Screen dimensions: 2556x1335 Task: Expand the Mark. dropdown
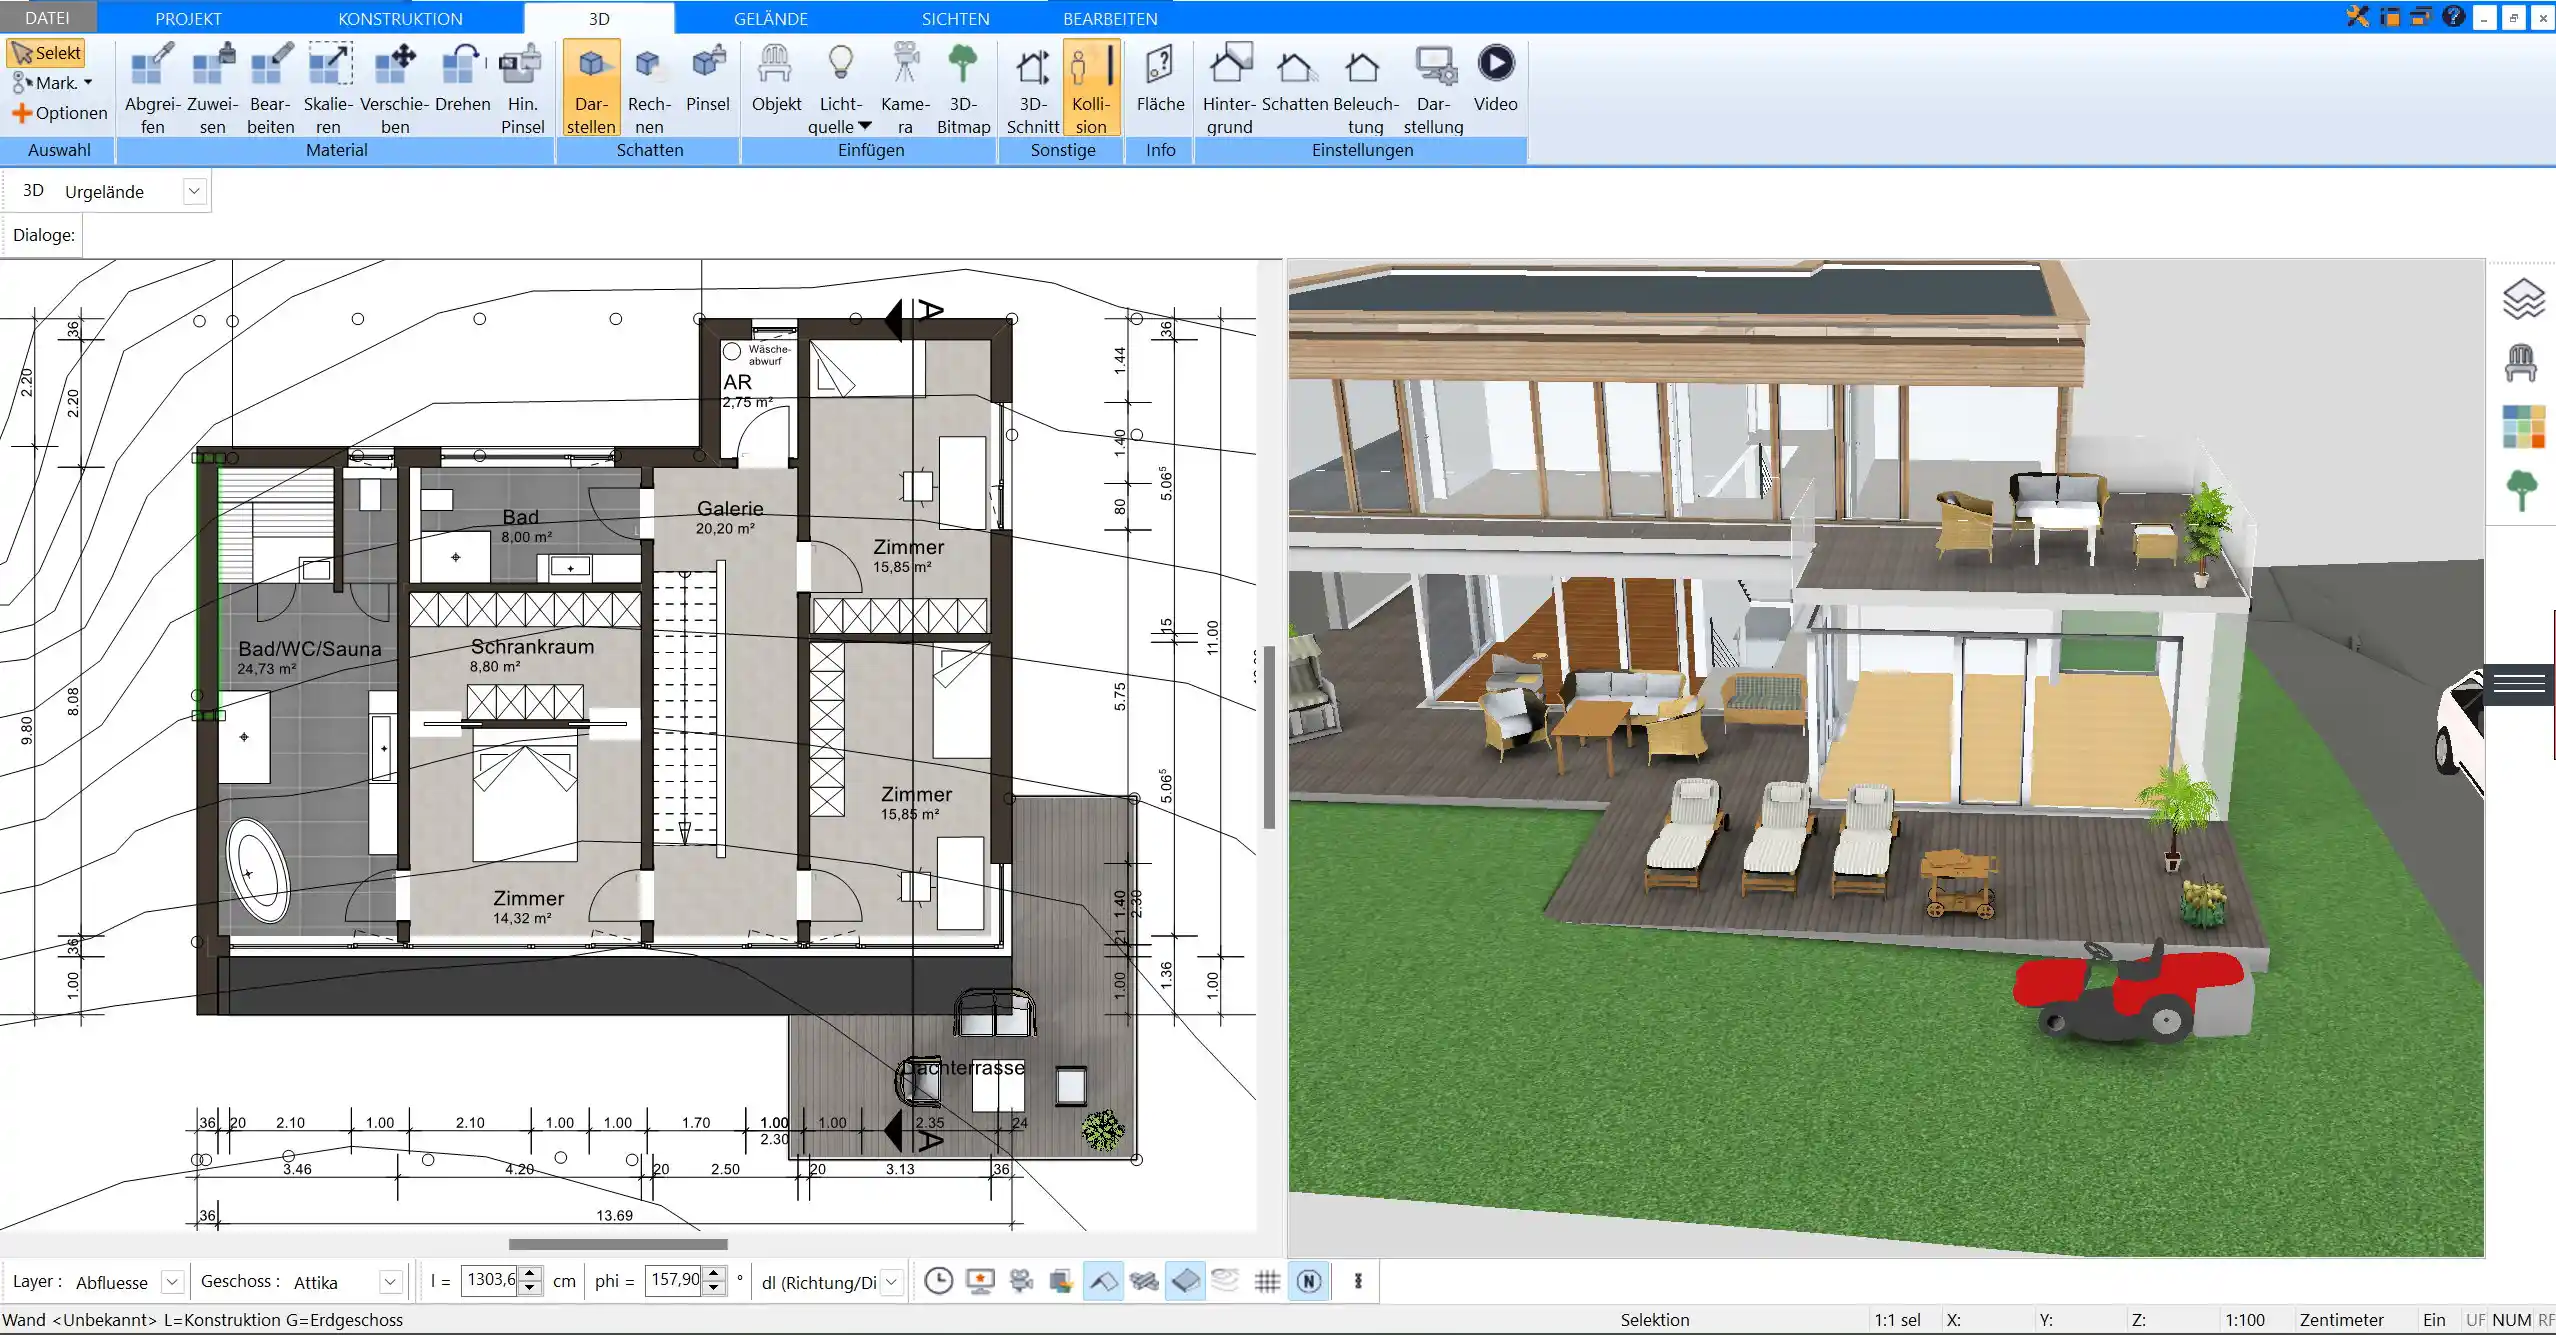click(88, 83)
